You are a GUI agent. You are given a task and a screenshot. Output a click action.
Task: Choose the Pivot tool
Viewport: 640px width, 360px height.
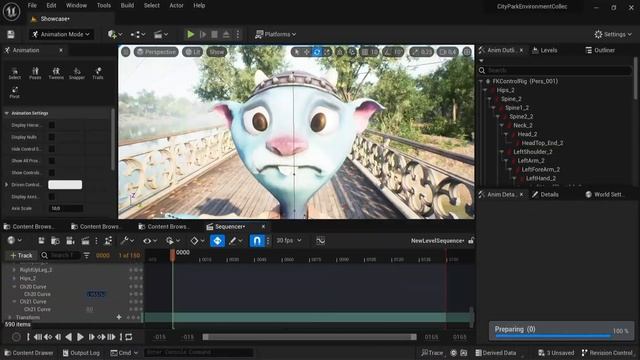coord(15,92)
